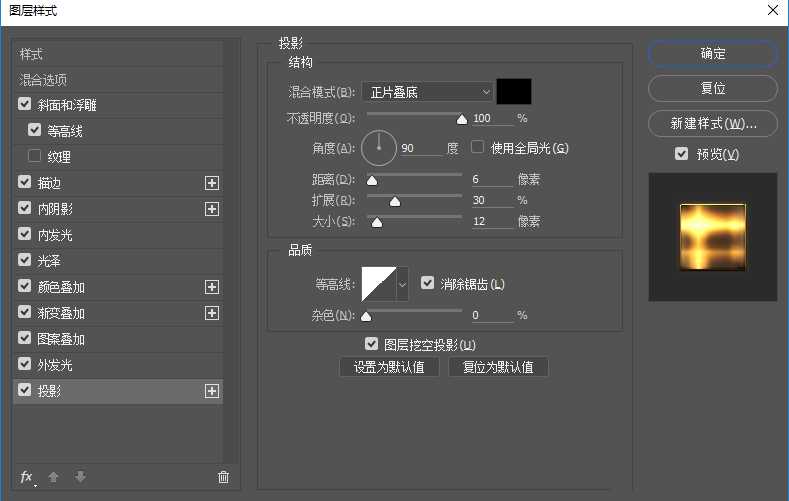789x501 pixels.
Task: Click the move effect up arrow
Action: [x=55, y=477]
